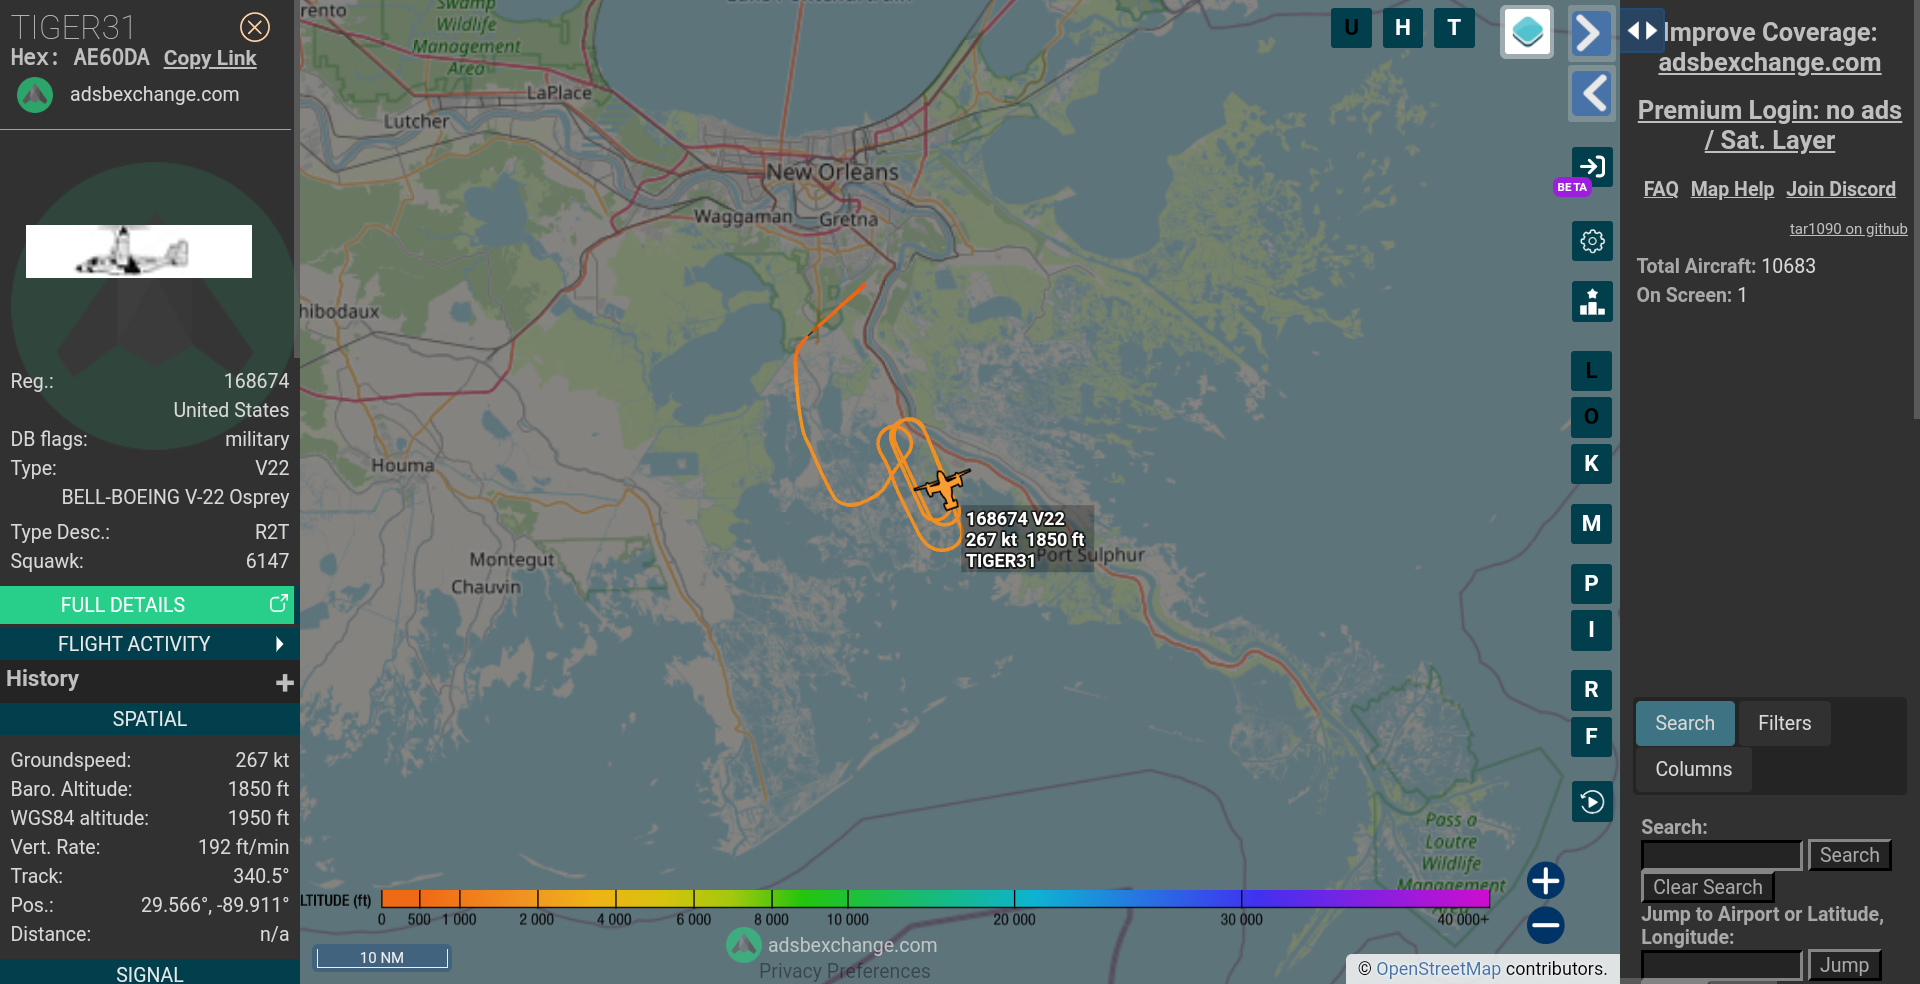Open the Map Help link
This screenshot has width=1920, height=984.
pos(1732,189)
